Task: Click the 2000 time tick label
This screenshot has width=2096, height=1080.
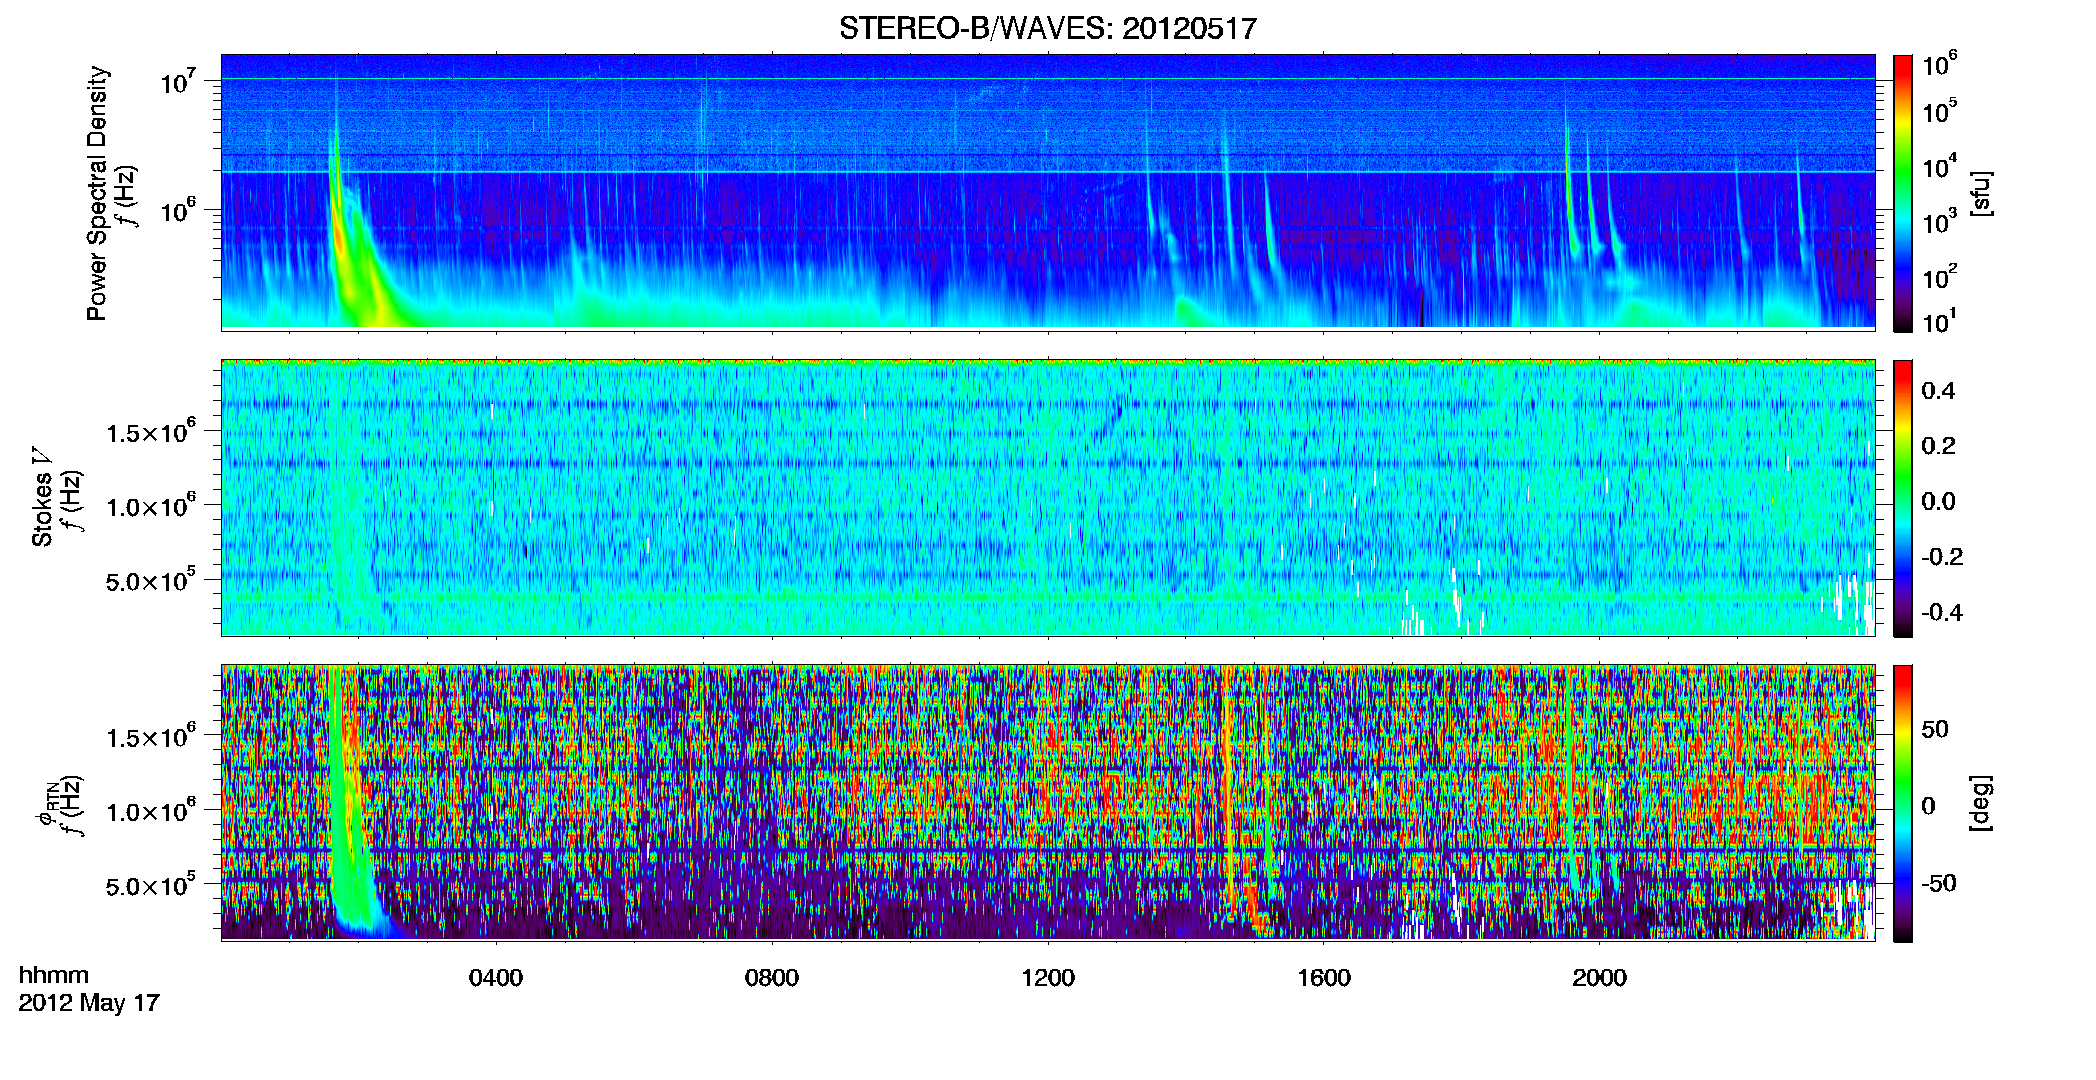Action: click(1600, 978)
